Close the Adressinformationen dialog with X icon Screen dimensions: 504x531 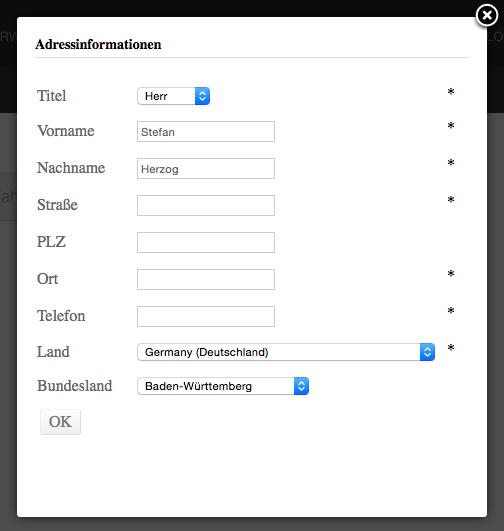(x=487, y=15)
